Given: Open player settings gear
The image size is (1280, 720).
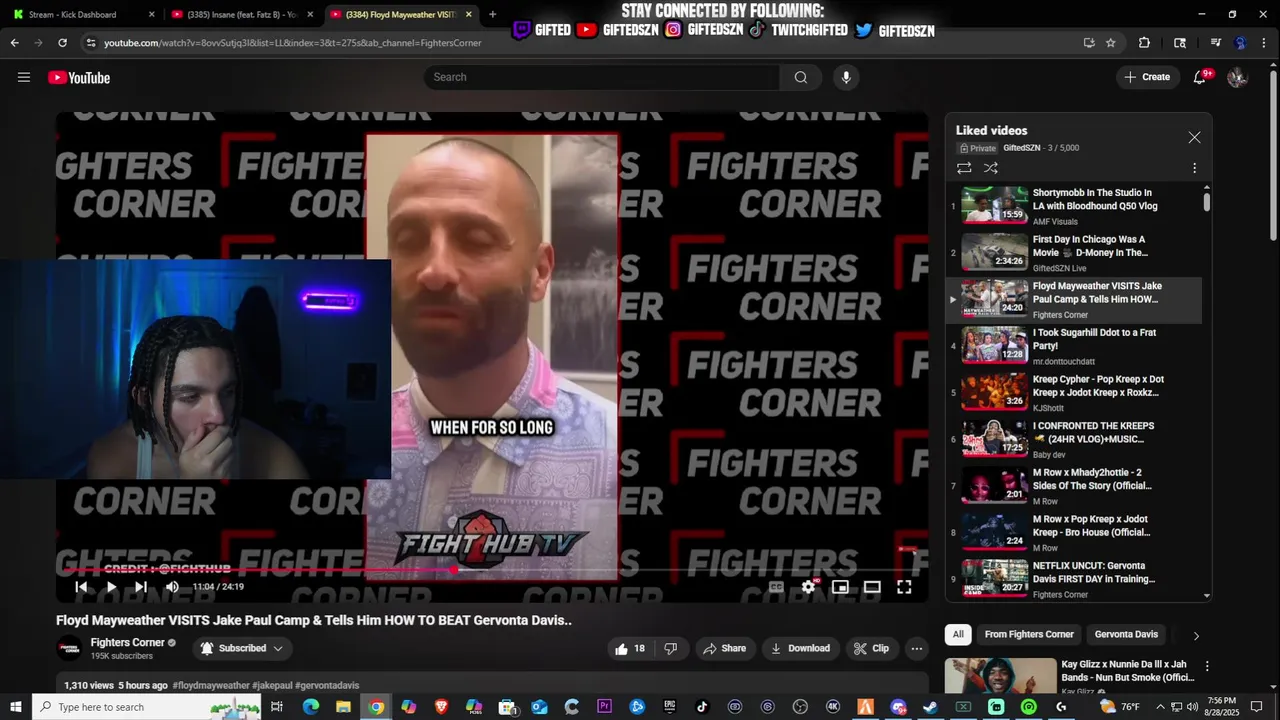Looking at the screenshot, I should [808, 587].
